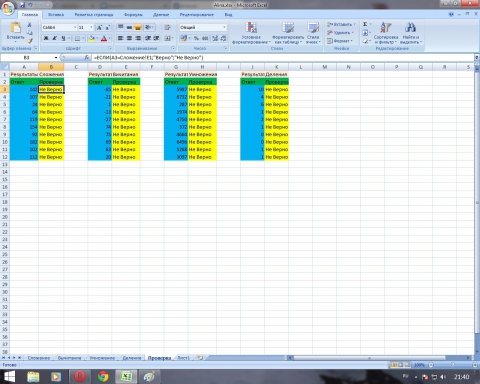This screenshot has height=384, width=480.
Task: Open Conditional Formatting (Условное форматирование)
Action: pos(251,33)
